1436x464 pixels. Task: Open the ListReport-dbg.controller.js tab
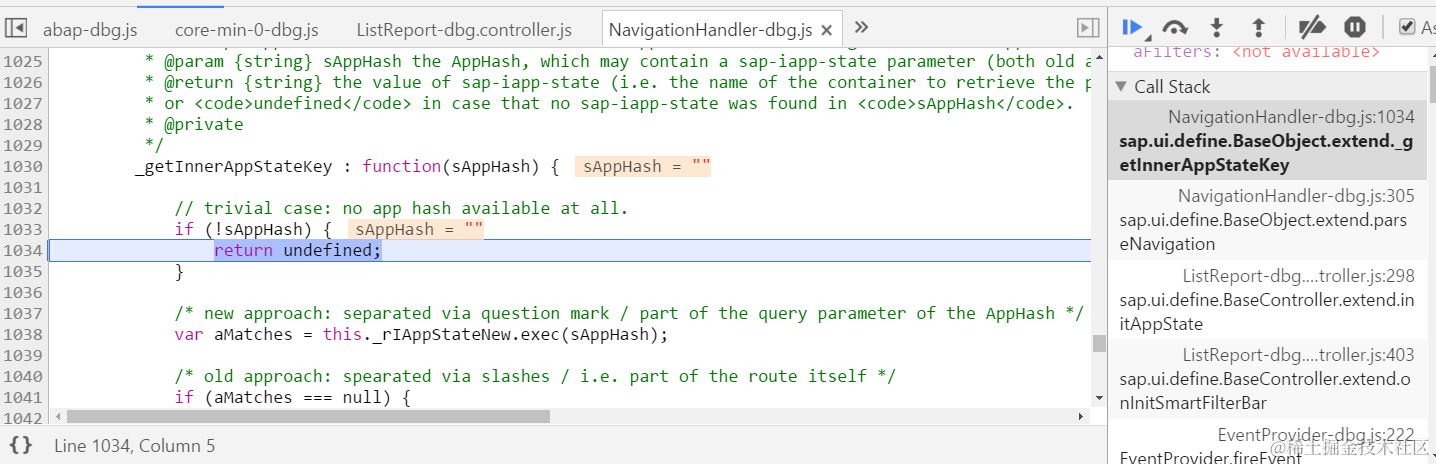[x=464, y=29]
